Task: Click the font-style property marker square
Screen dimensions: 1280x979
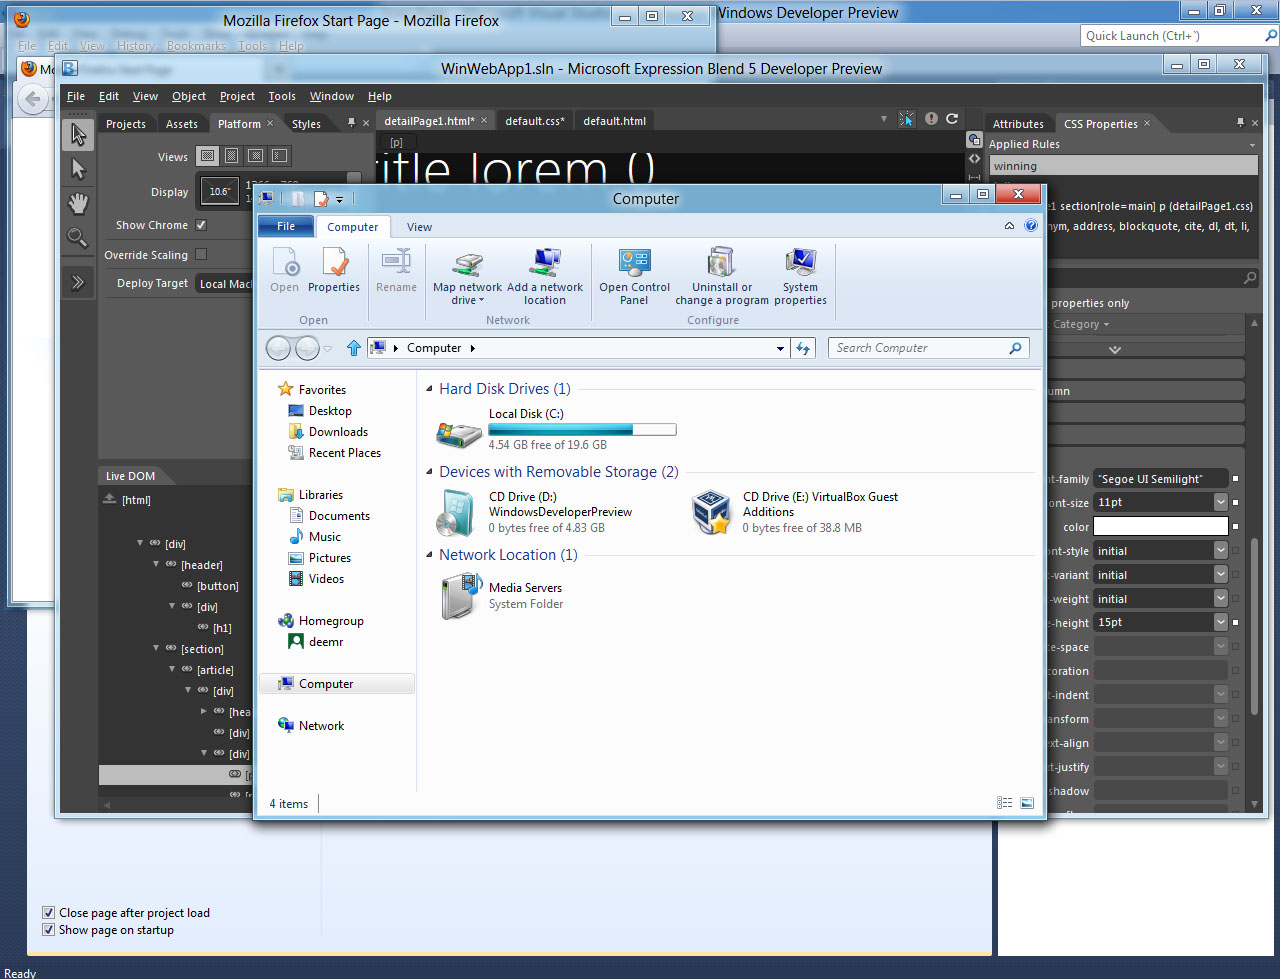Action: (x=1236, y=551)
